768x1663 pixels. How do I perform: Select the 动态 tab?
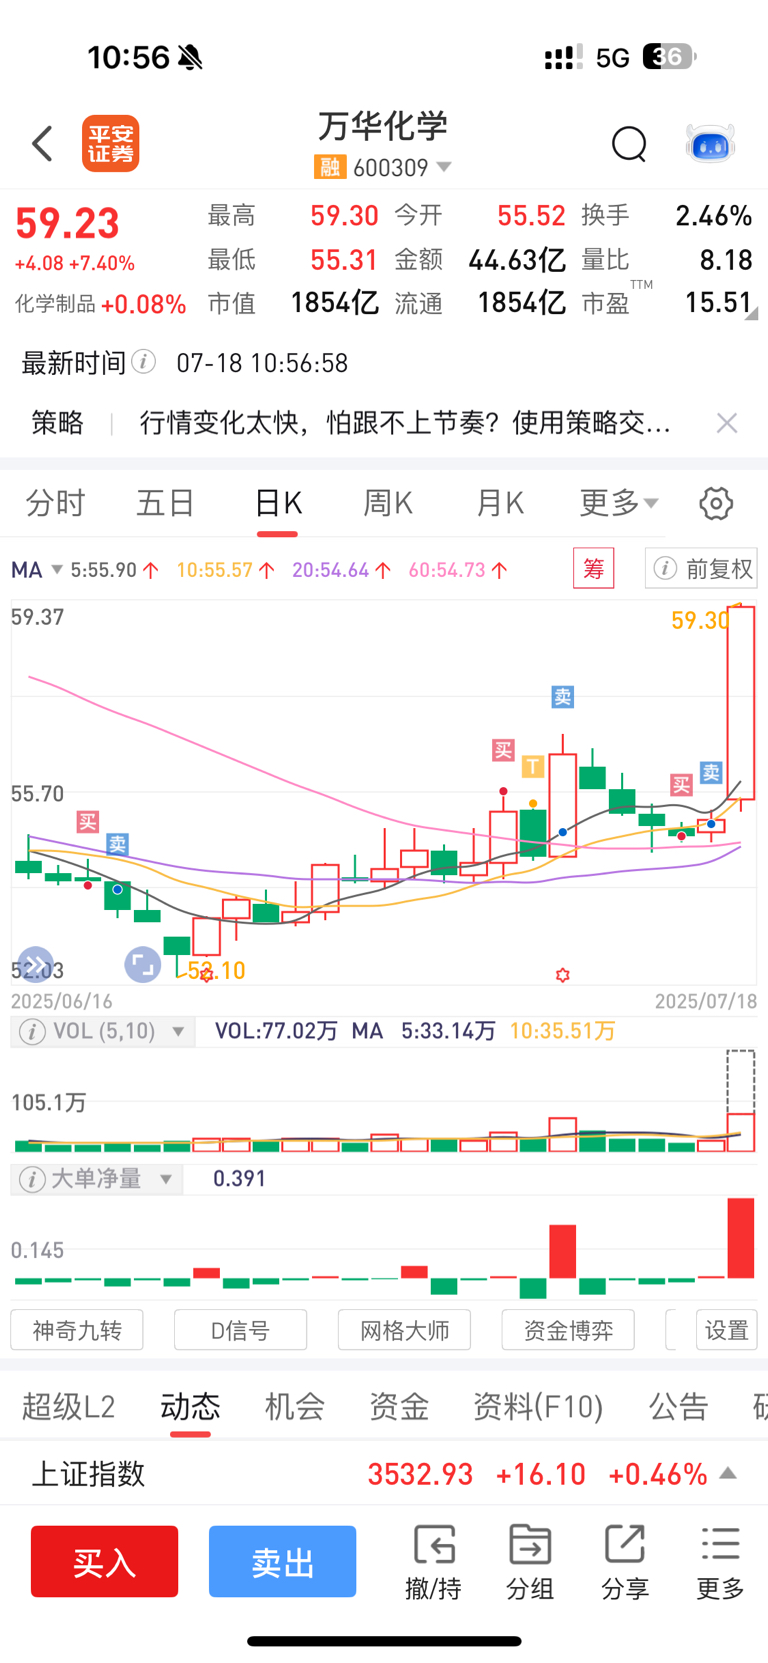[190, 1406]
